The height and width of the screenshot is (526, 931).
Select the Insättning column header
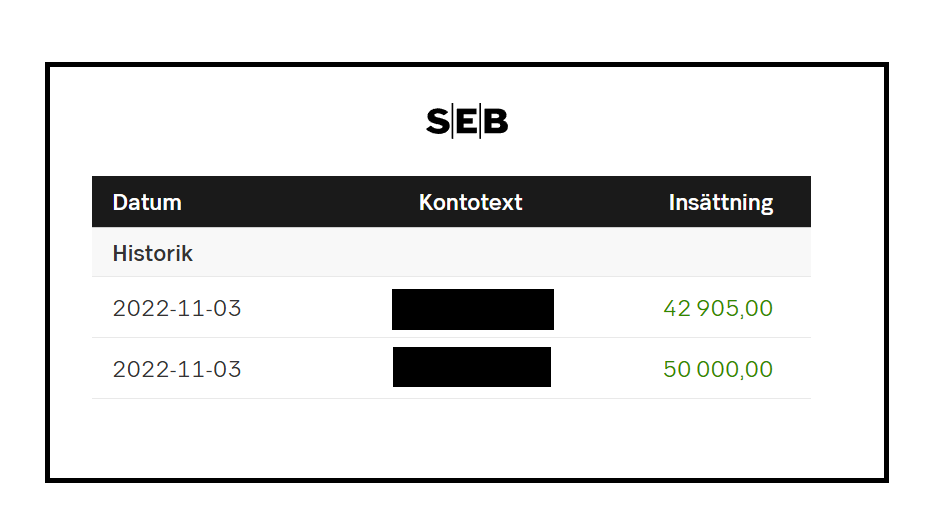(x=720, y=202)
